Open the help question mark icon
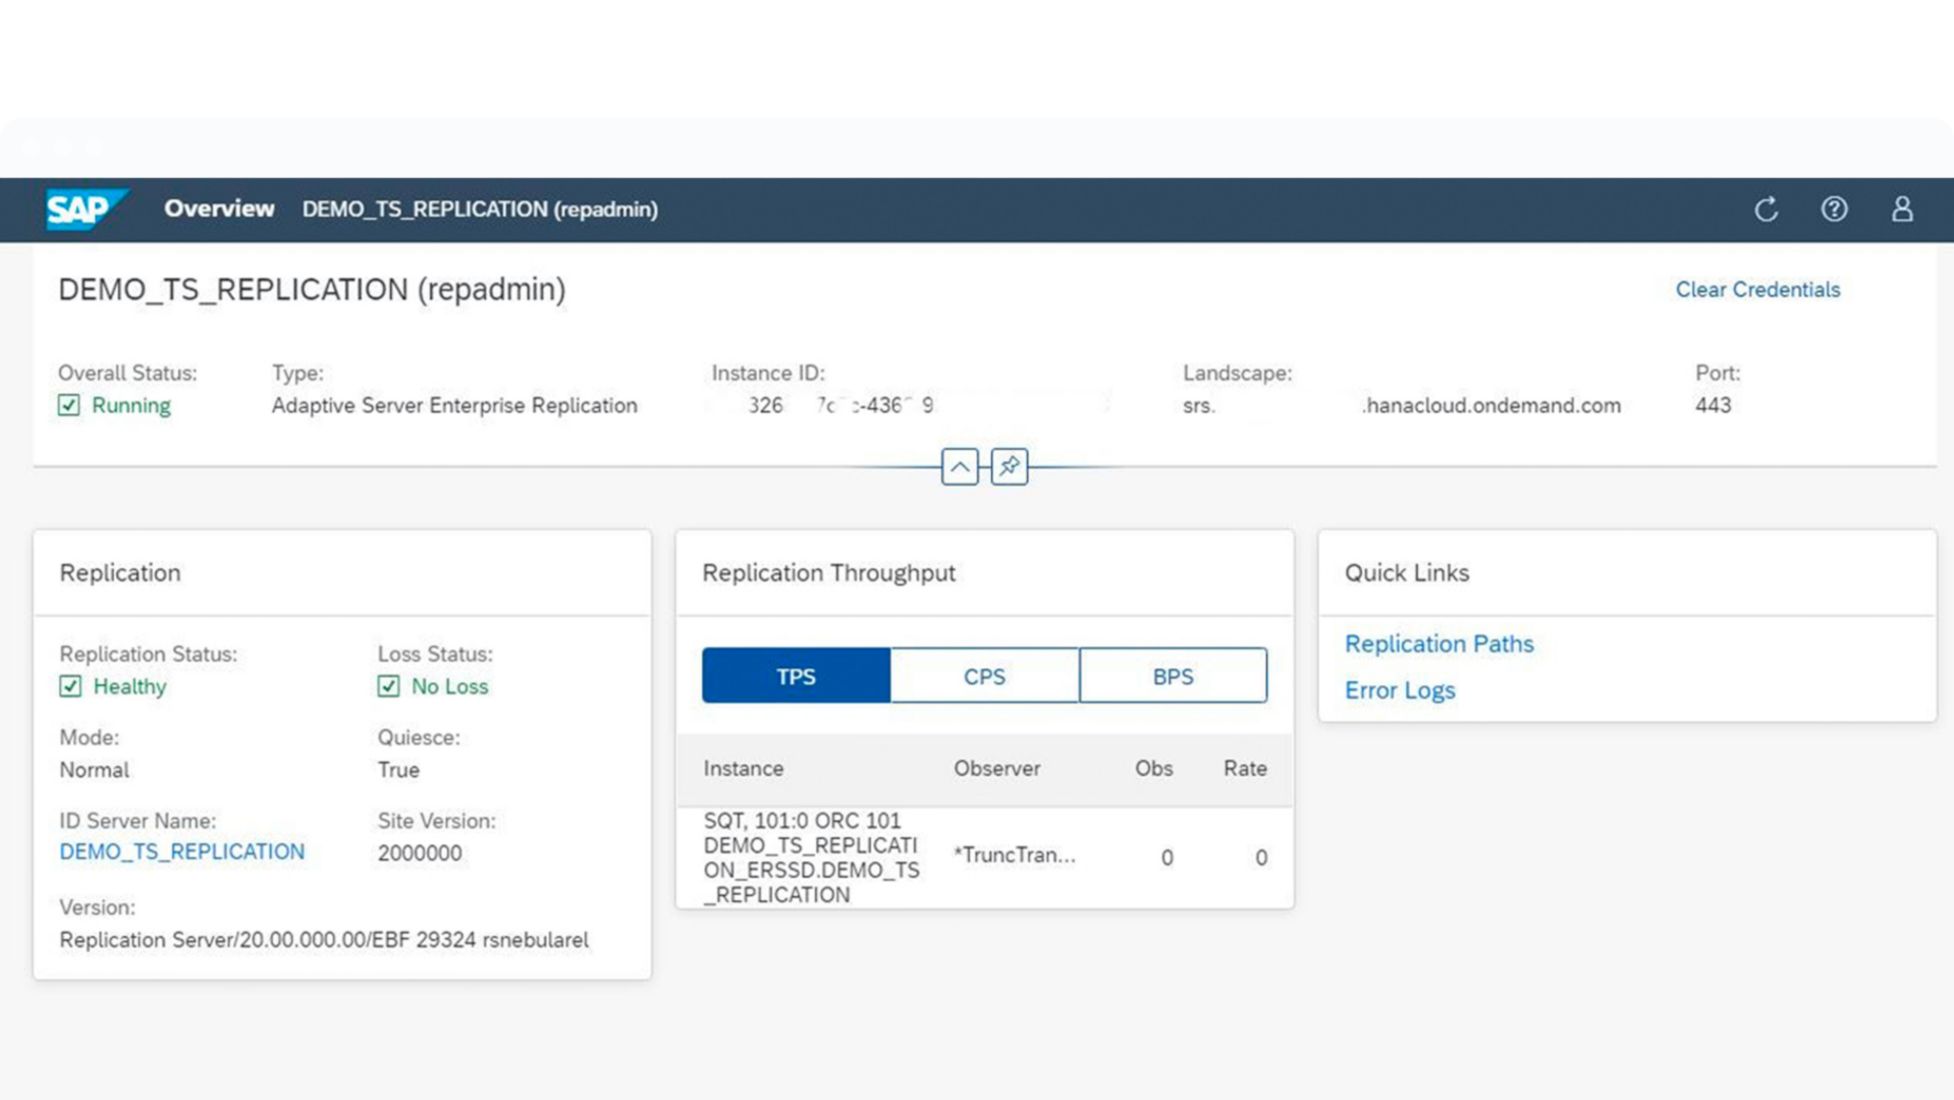Image resolution: width=1954 pixels, height=1100 pixels. coord(1834,209)
